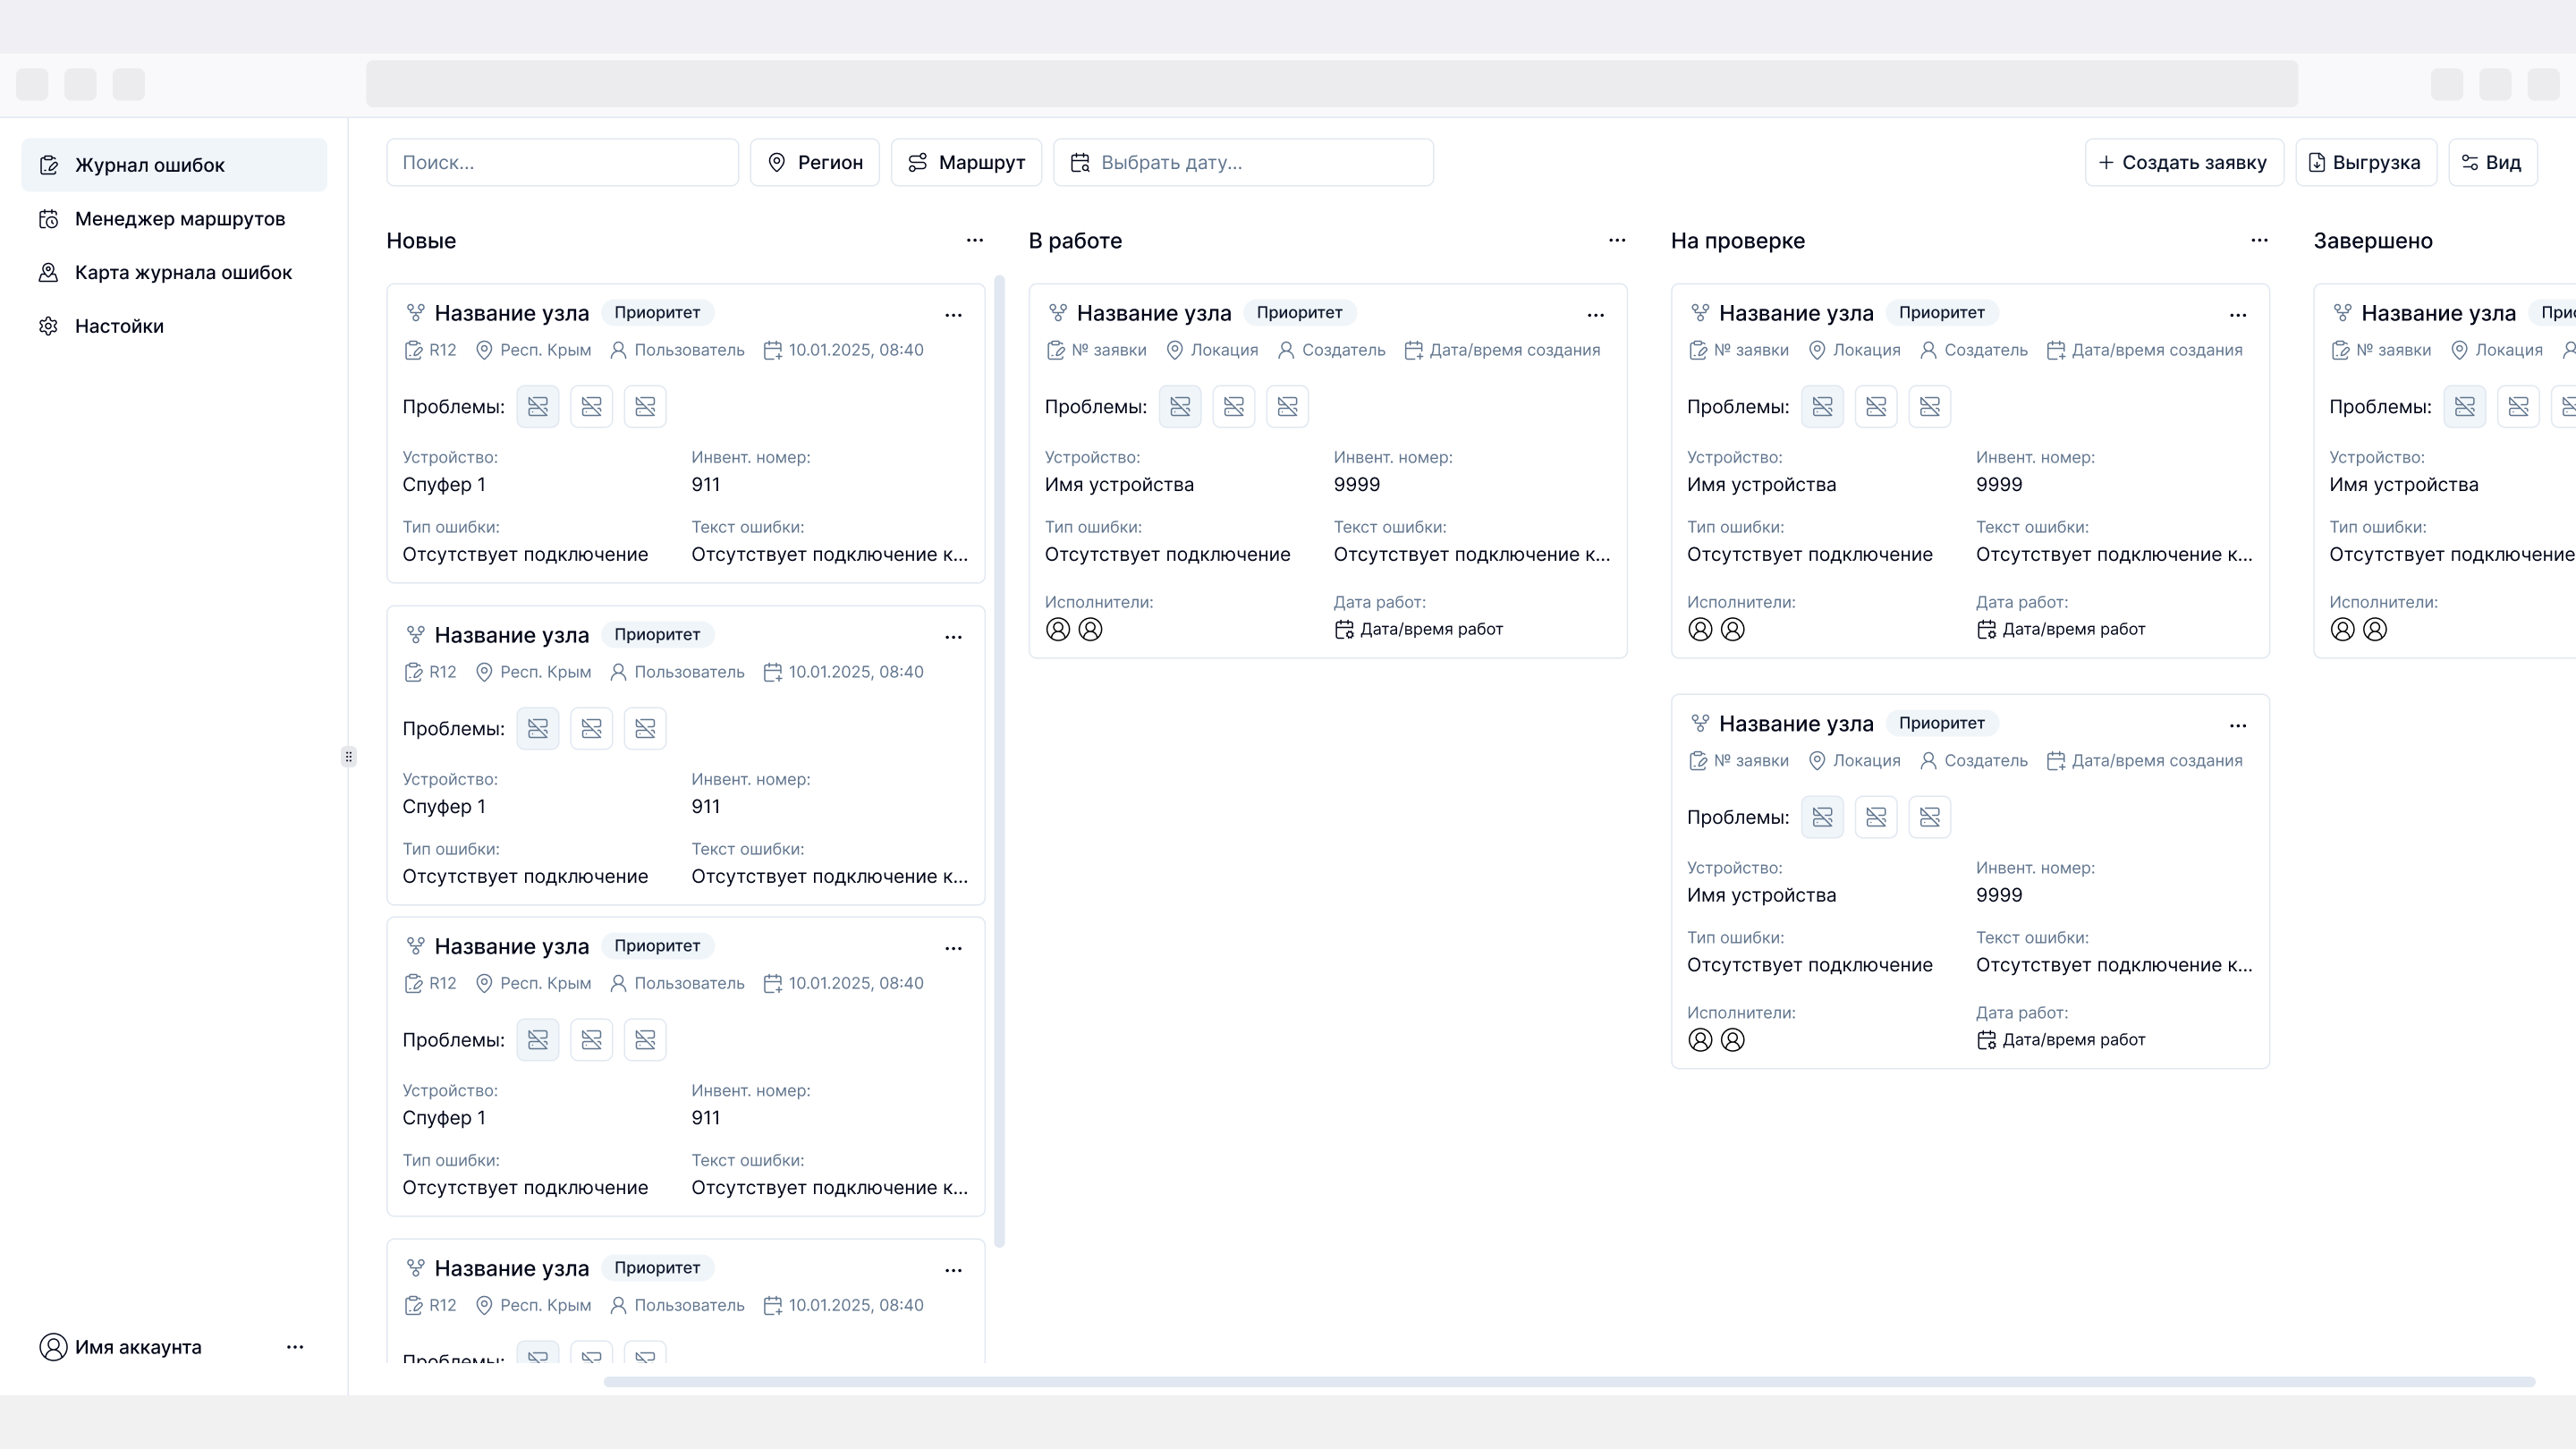Click second problem icon in first На проверке card
The image size is (2576, 1449).
click(x=1876, y=407)
